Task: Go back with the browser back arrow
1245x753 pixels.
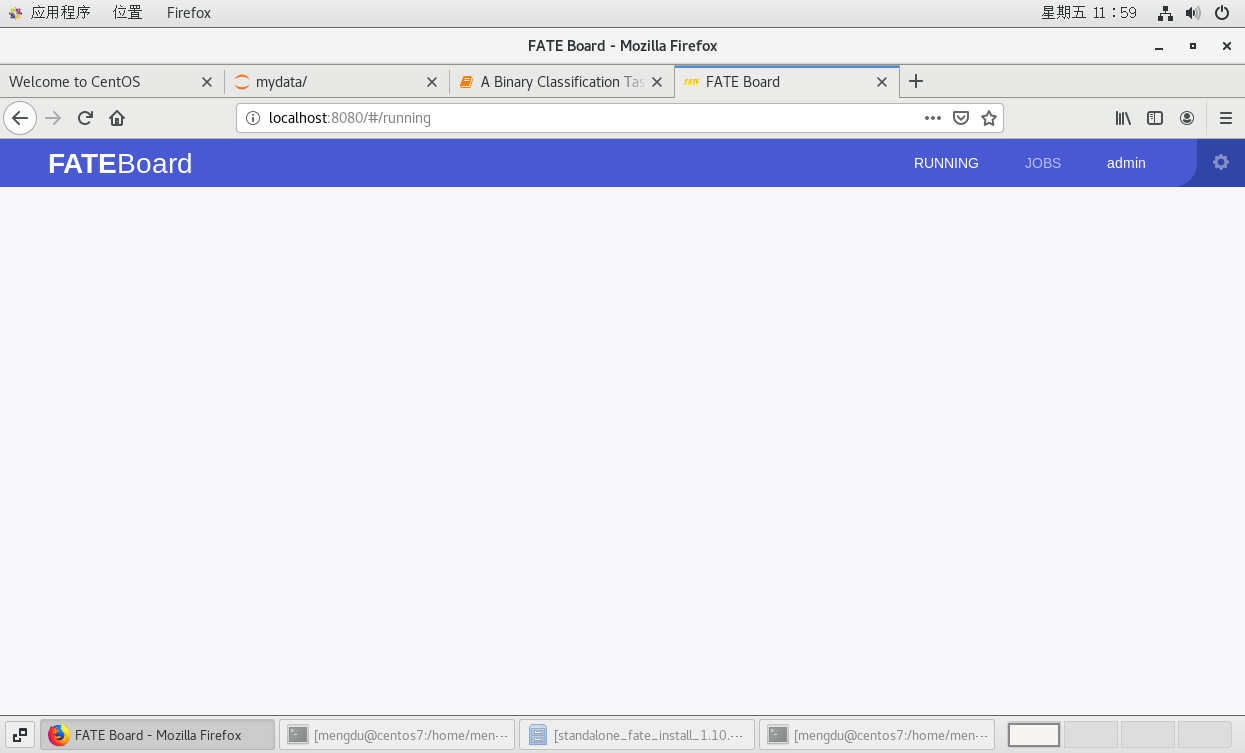Action: (x=20, y=118)
